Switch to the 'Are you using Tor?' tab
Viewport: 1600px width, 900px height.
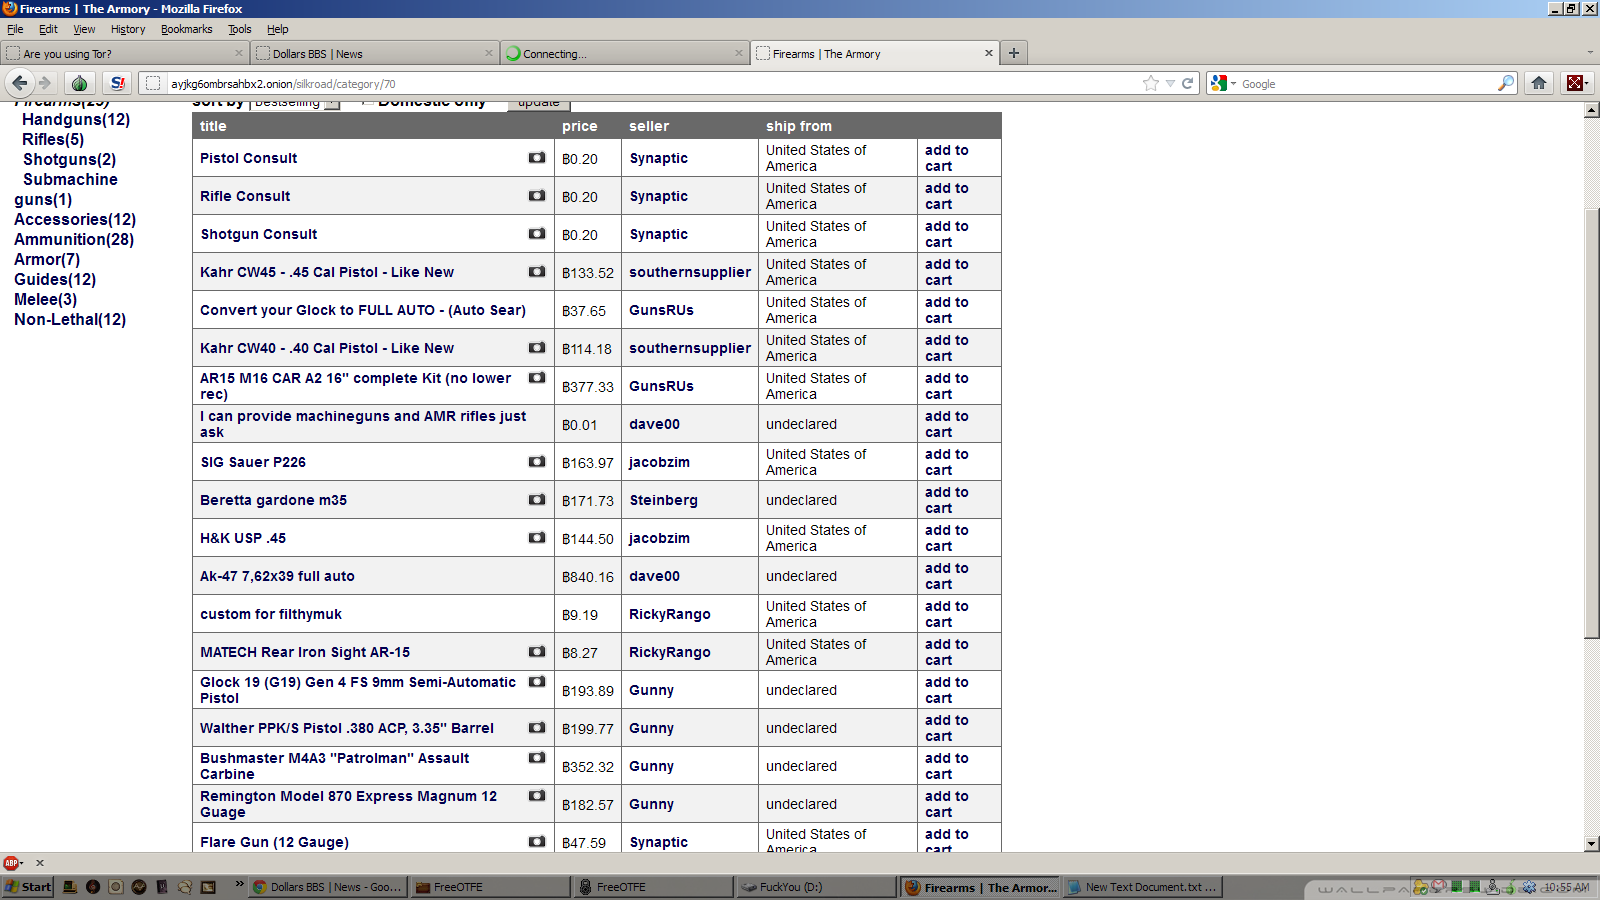[124, 53]
